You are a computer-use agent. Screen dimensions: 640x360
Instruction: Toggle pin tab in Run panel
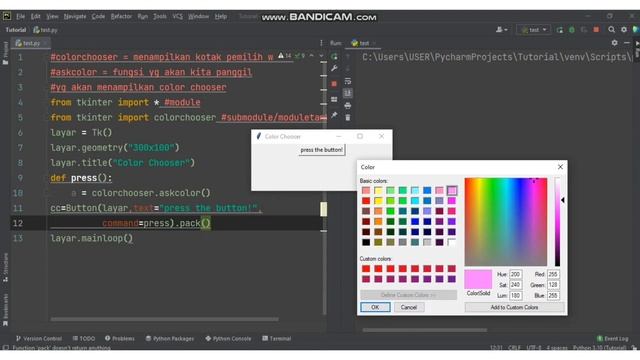[x=334, y=116]
